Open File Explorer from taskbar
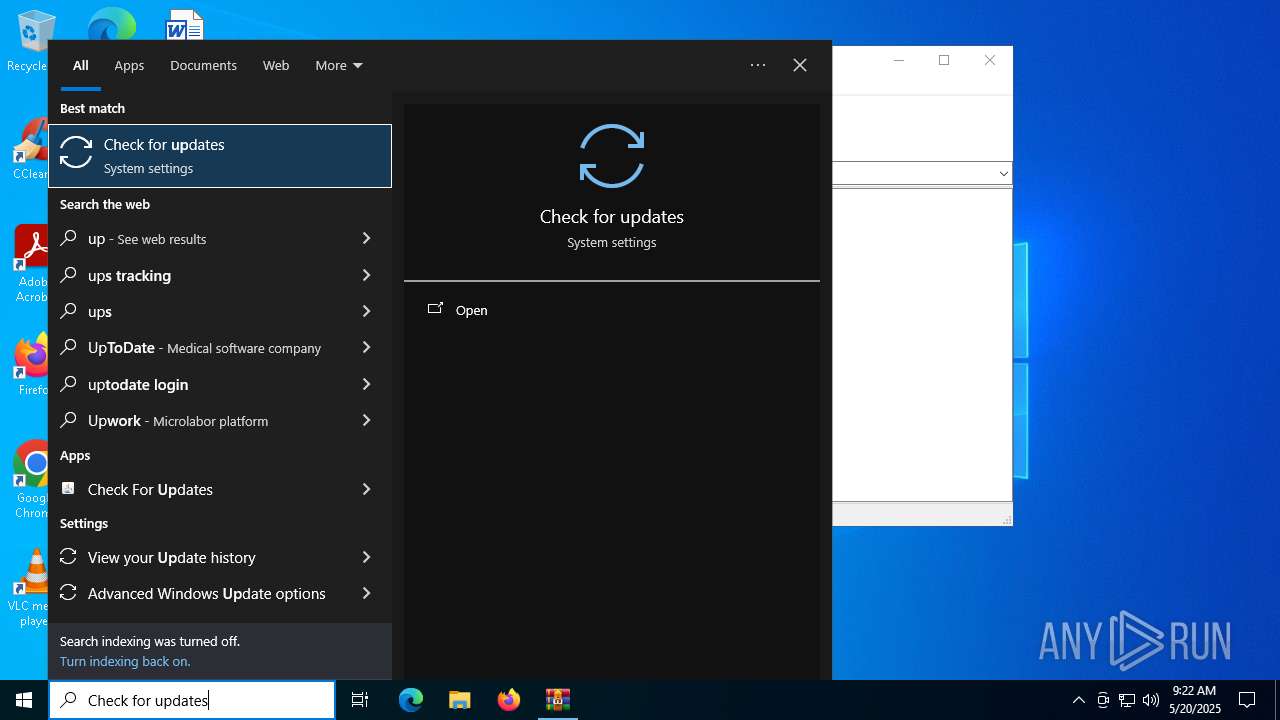 (460, 700)
